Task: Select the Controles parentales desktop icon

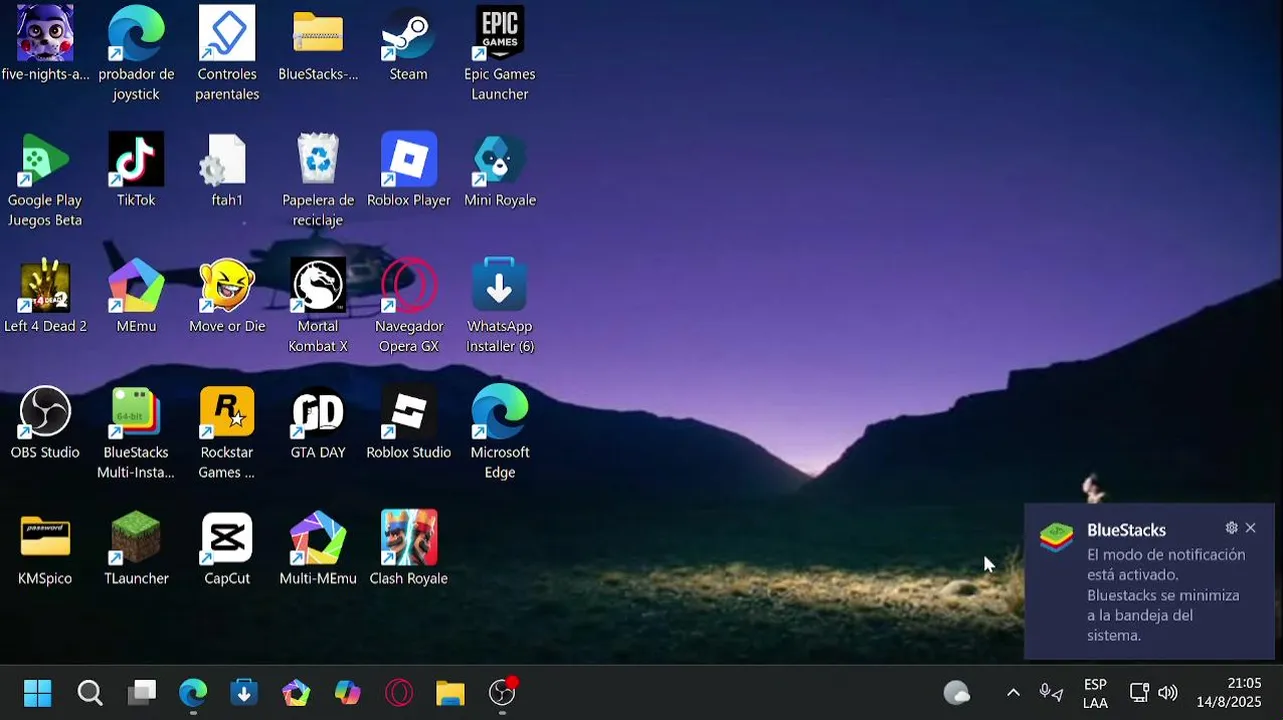Action: point(227,54)
